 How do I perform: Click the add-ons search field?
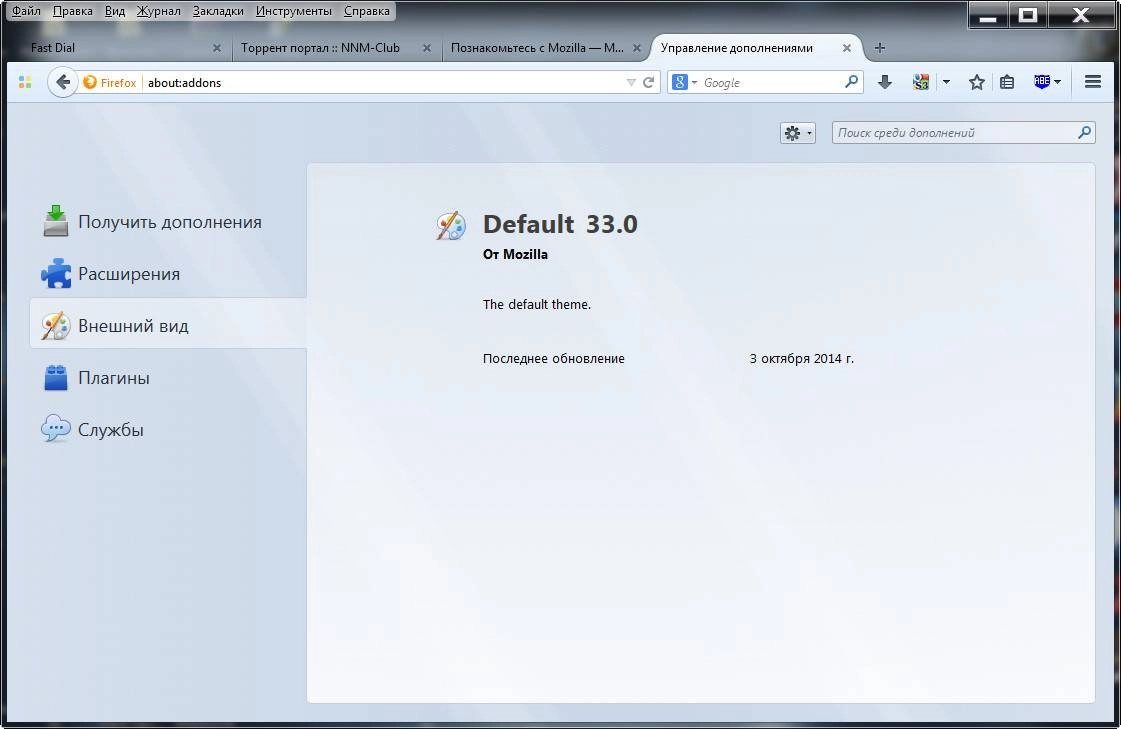tap(964, 133)
